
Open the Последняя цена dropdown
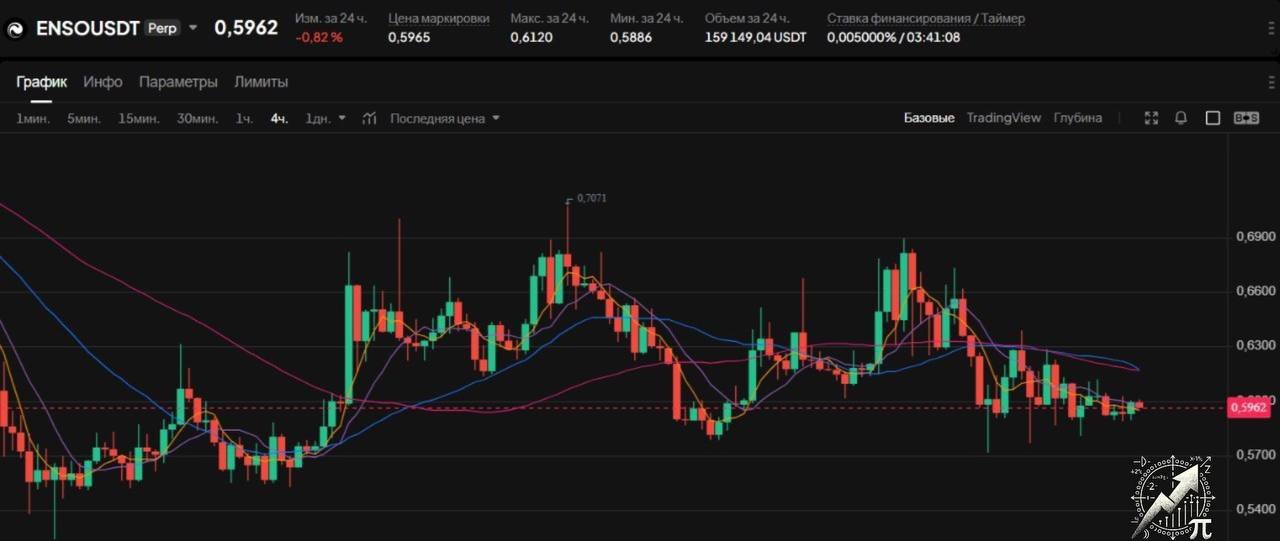445,118
